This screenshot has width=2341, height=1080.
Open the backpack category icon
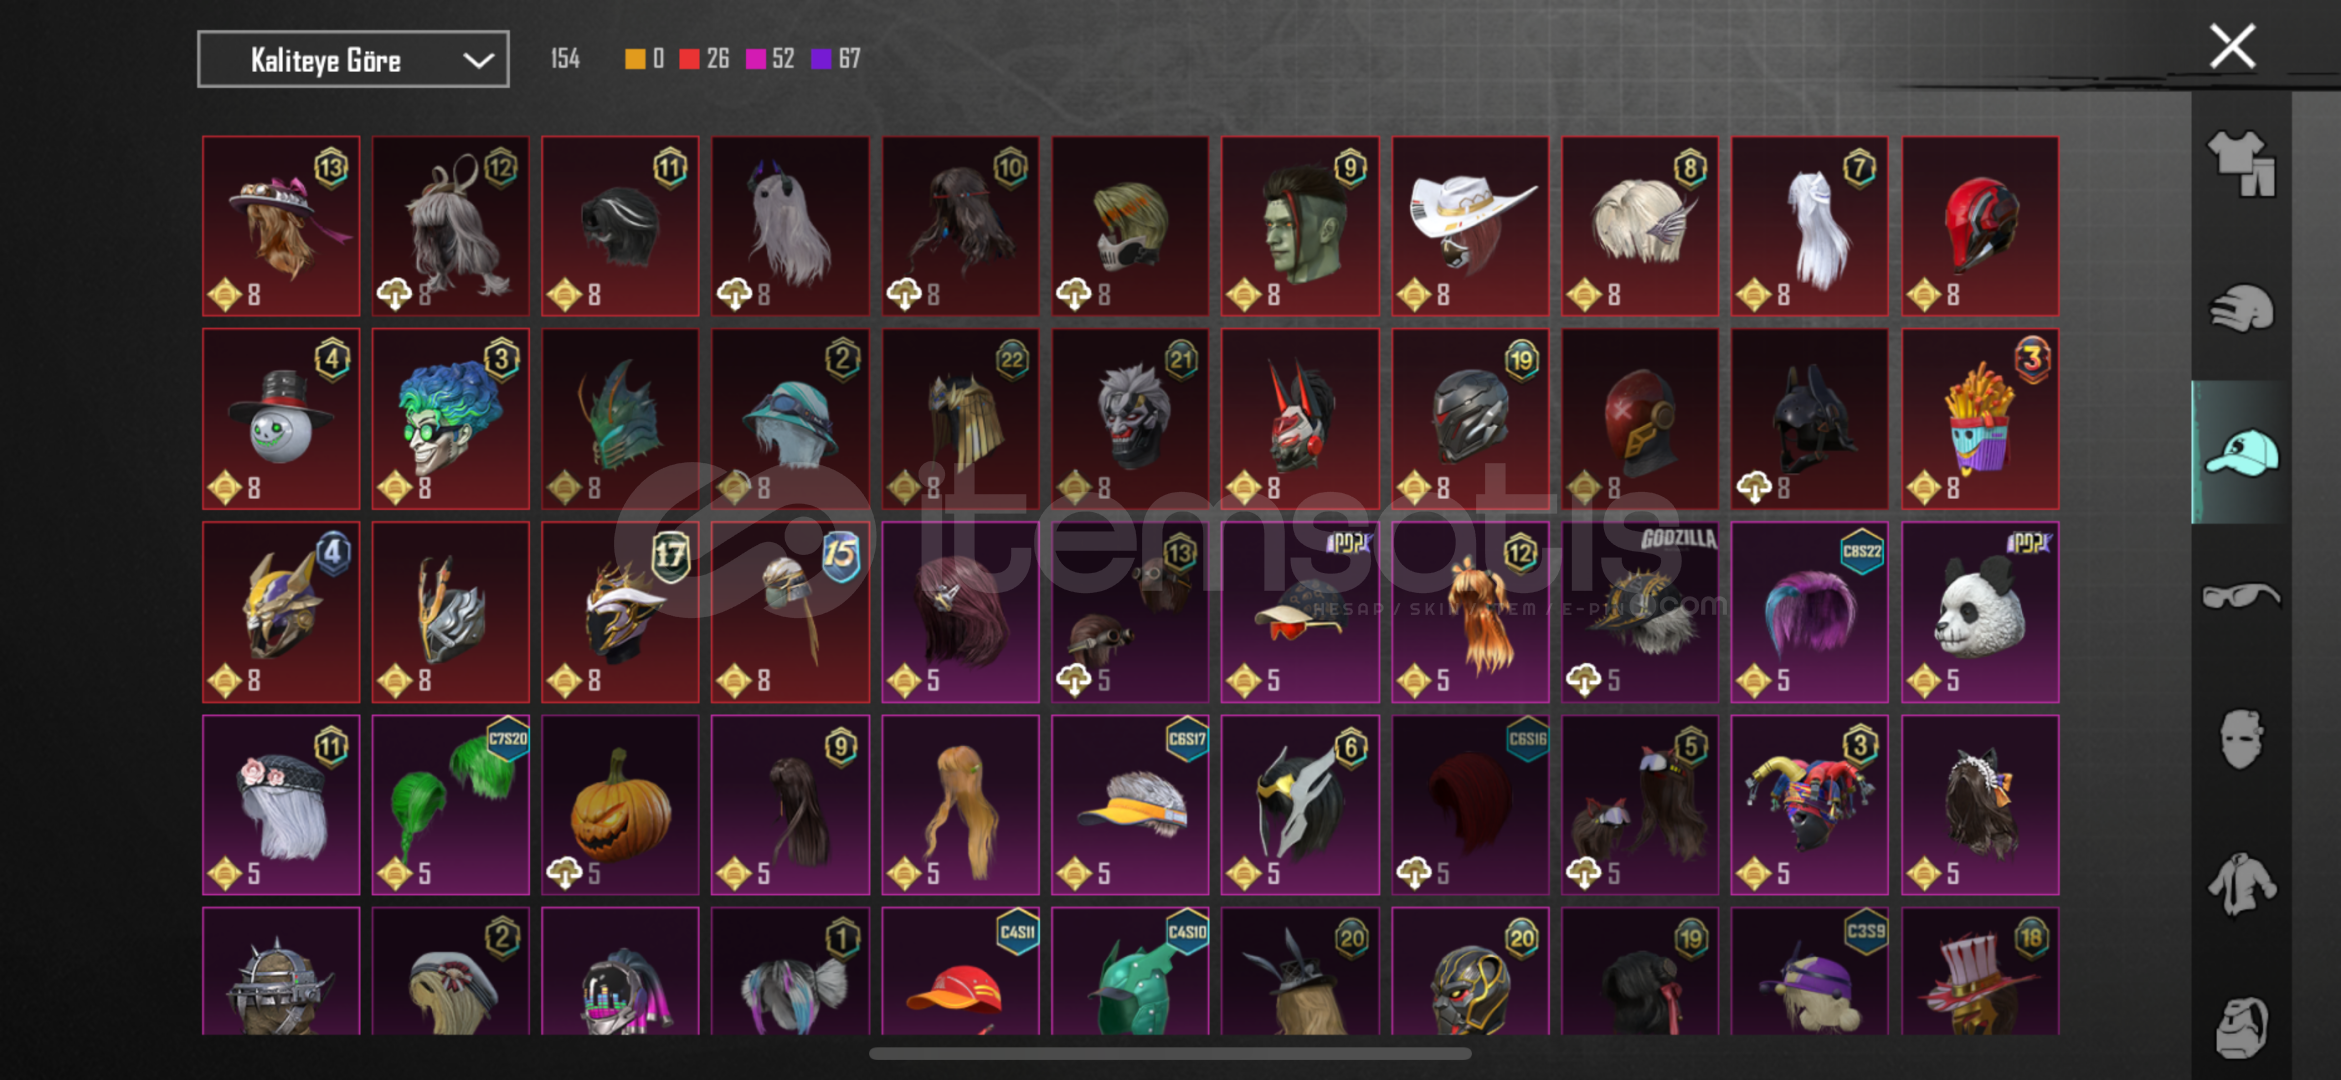tap(2241, 1027)
